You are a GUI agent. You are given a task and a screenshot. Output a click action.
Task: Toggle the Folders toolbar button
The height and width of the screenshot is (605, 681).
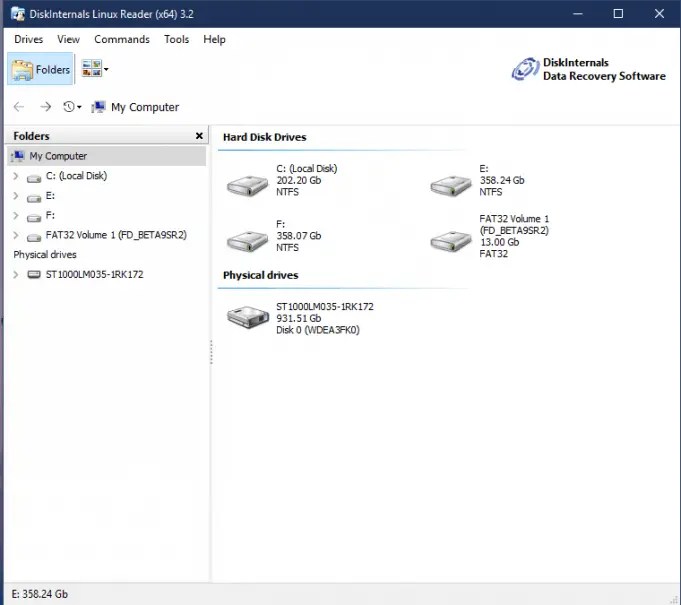[x=40, y=69]
